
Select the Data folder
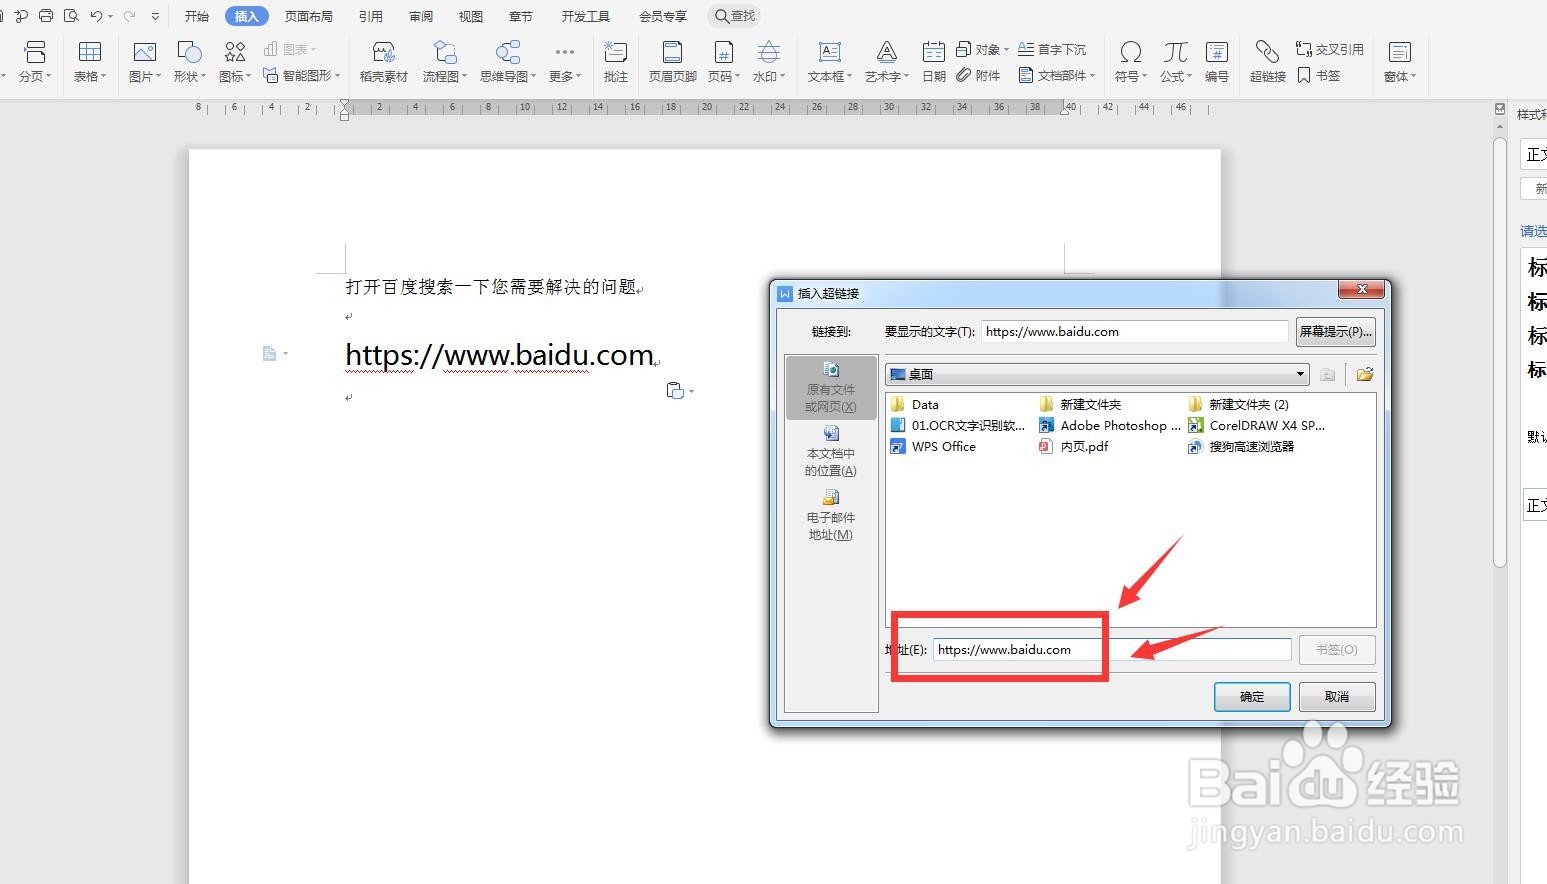click(914, 405)
